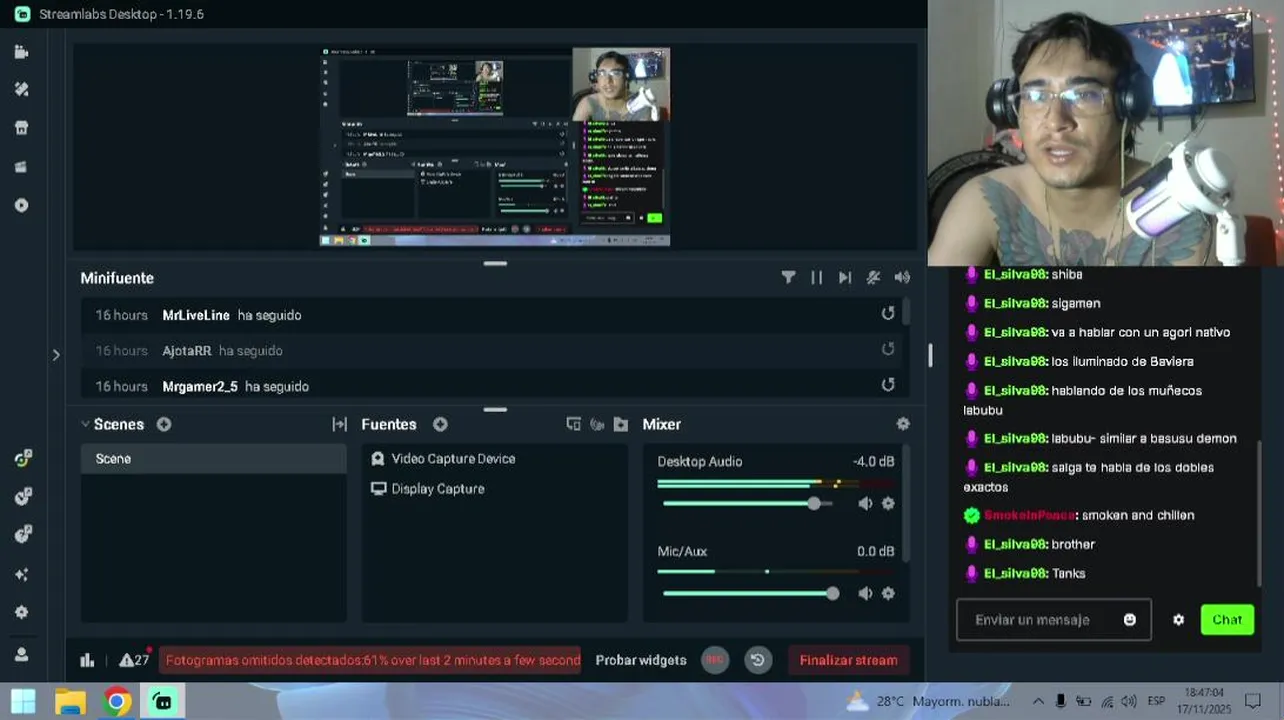Open scene transitions icon next to Scenes
The image size is (1284, 720).
coord(340,424)
